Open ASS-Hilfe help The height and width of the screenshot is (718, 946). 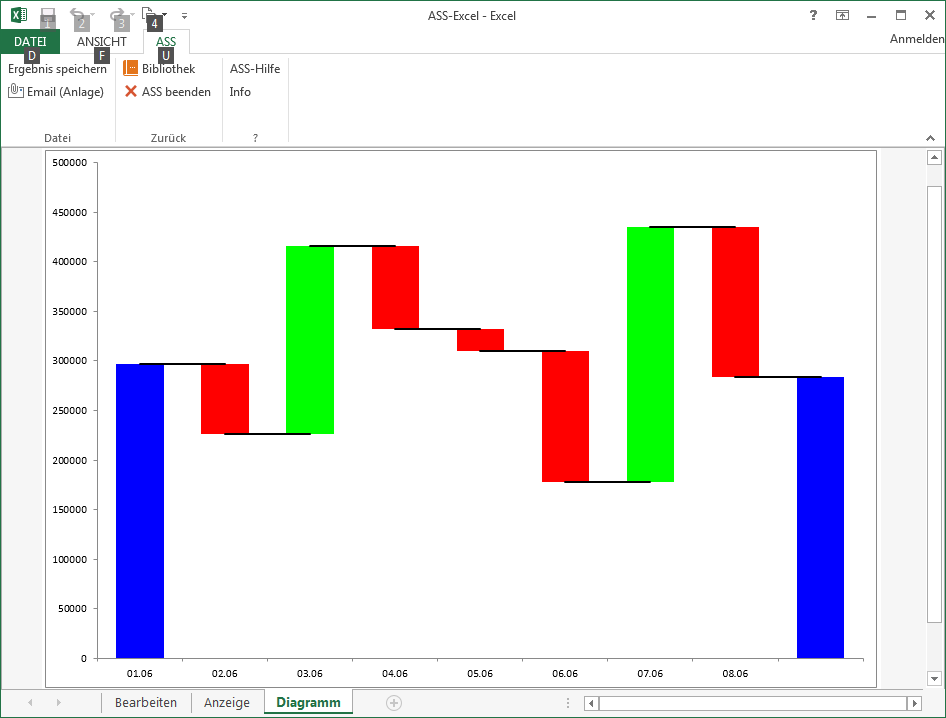[x=255, y=69]
